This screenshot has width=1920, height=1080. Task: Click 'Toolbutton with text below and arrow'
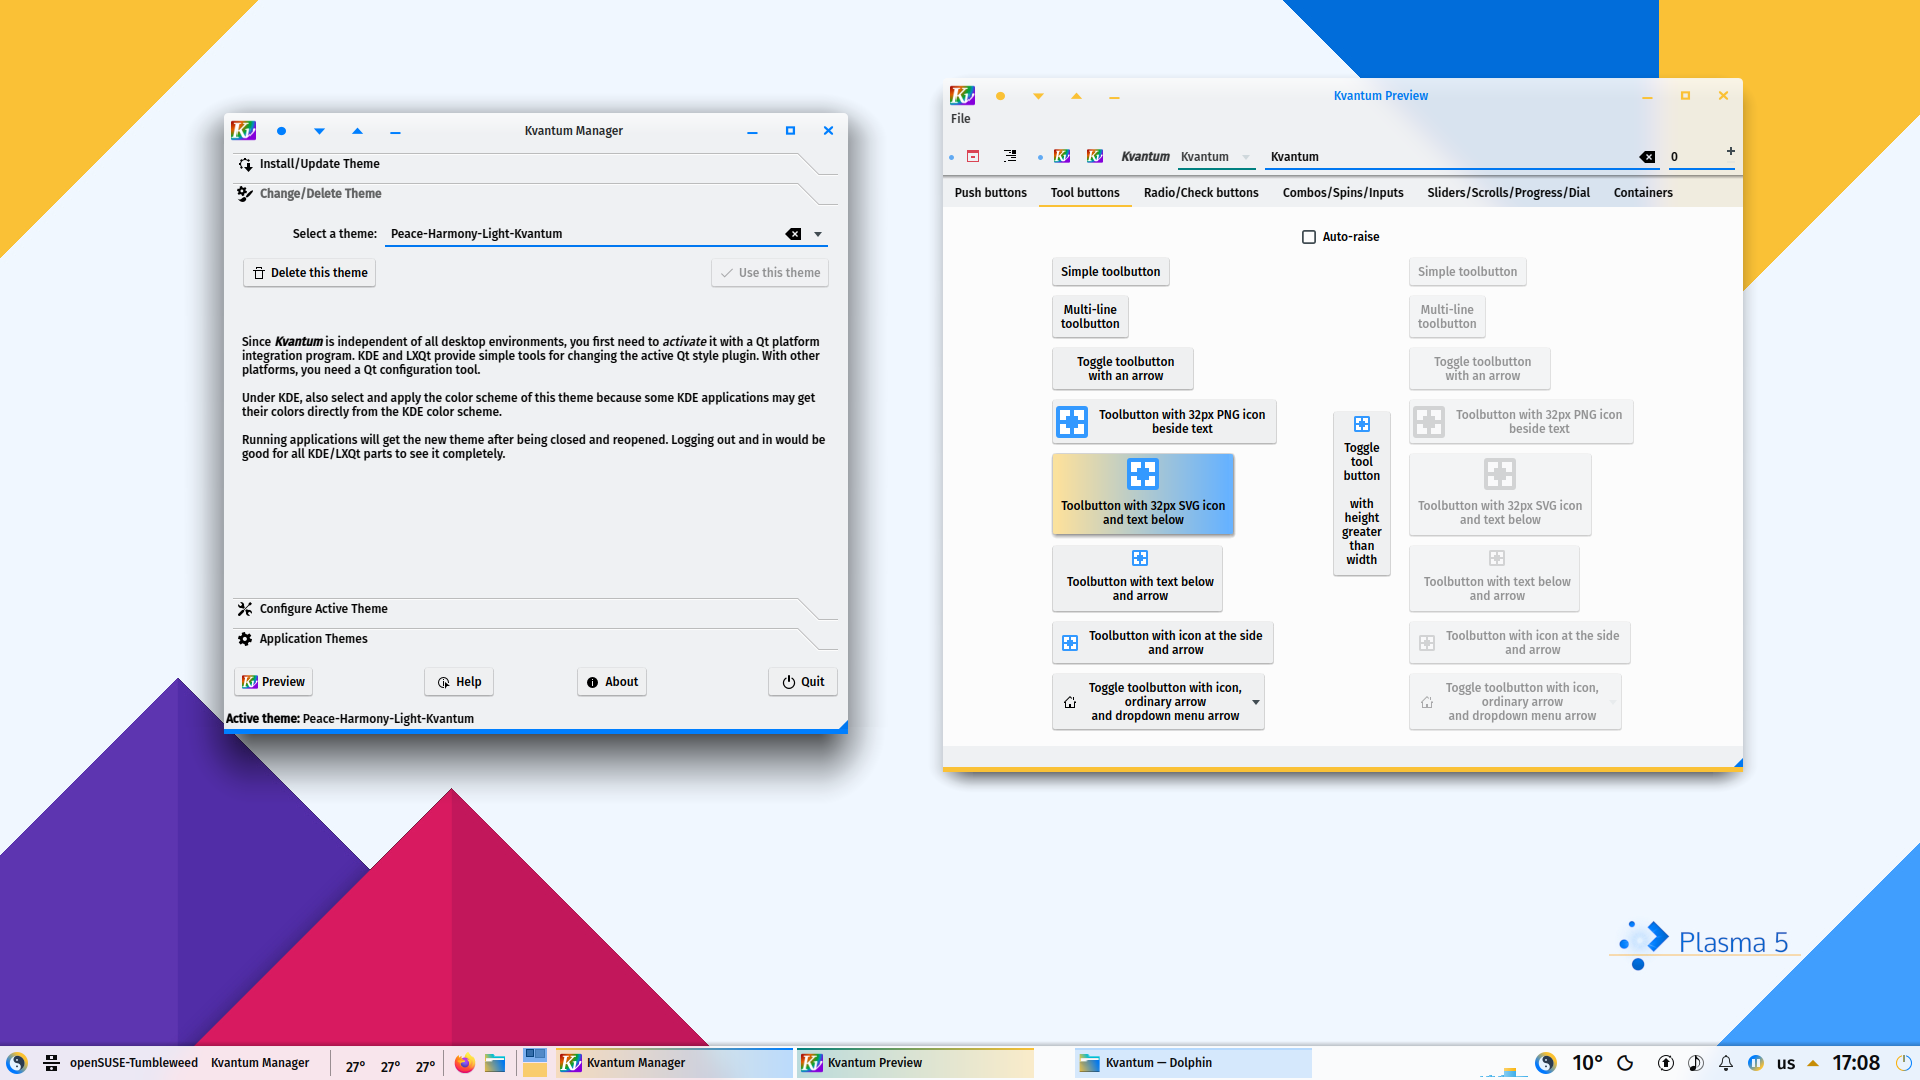pyautogui.click(x=1138, y=578)
